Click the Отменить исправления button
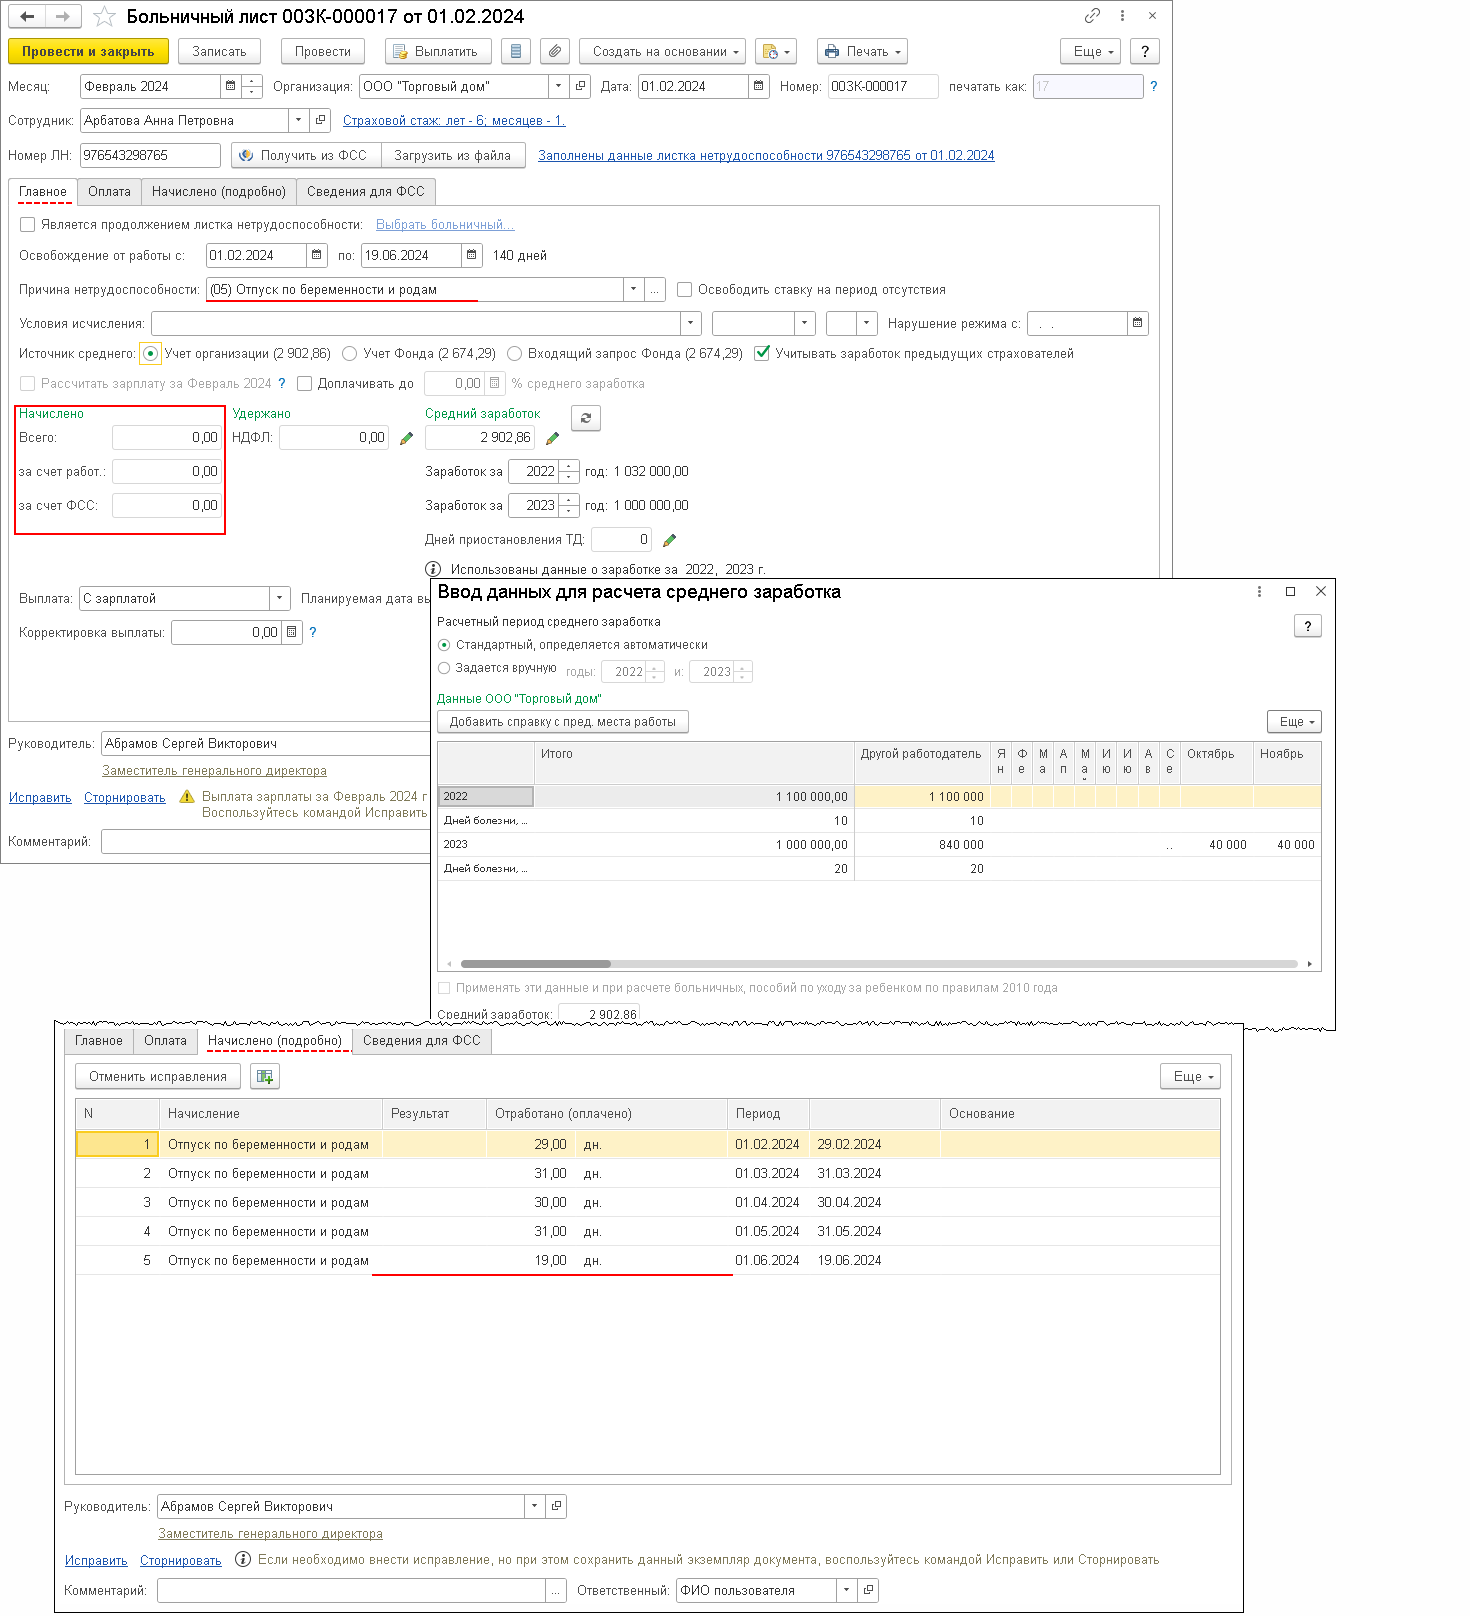This screenshot has width=1470, height=1616. coord(158,1077)
